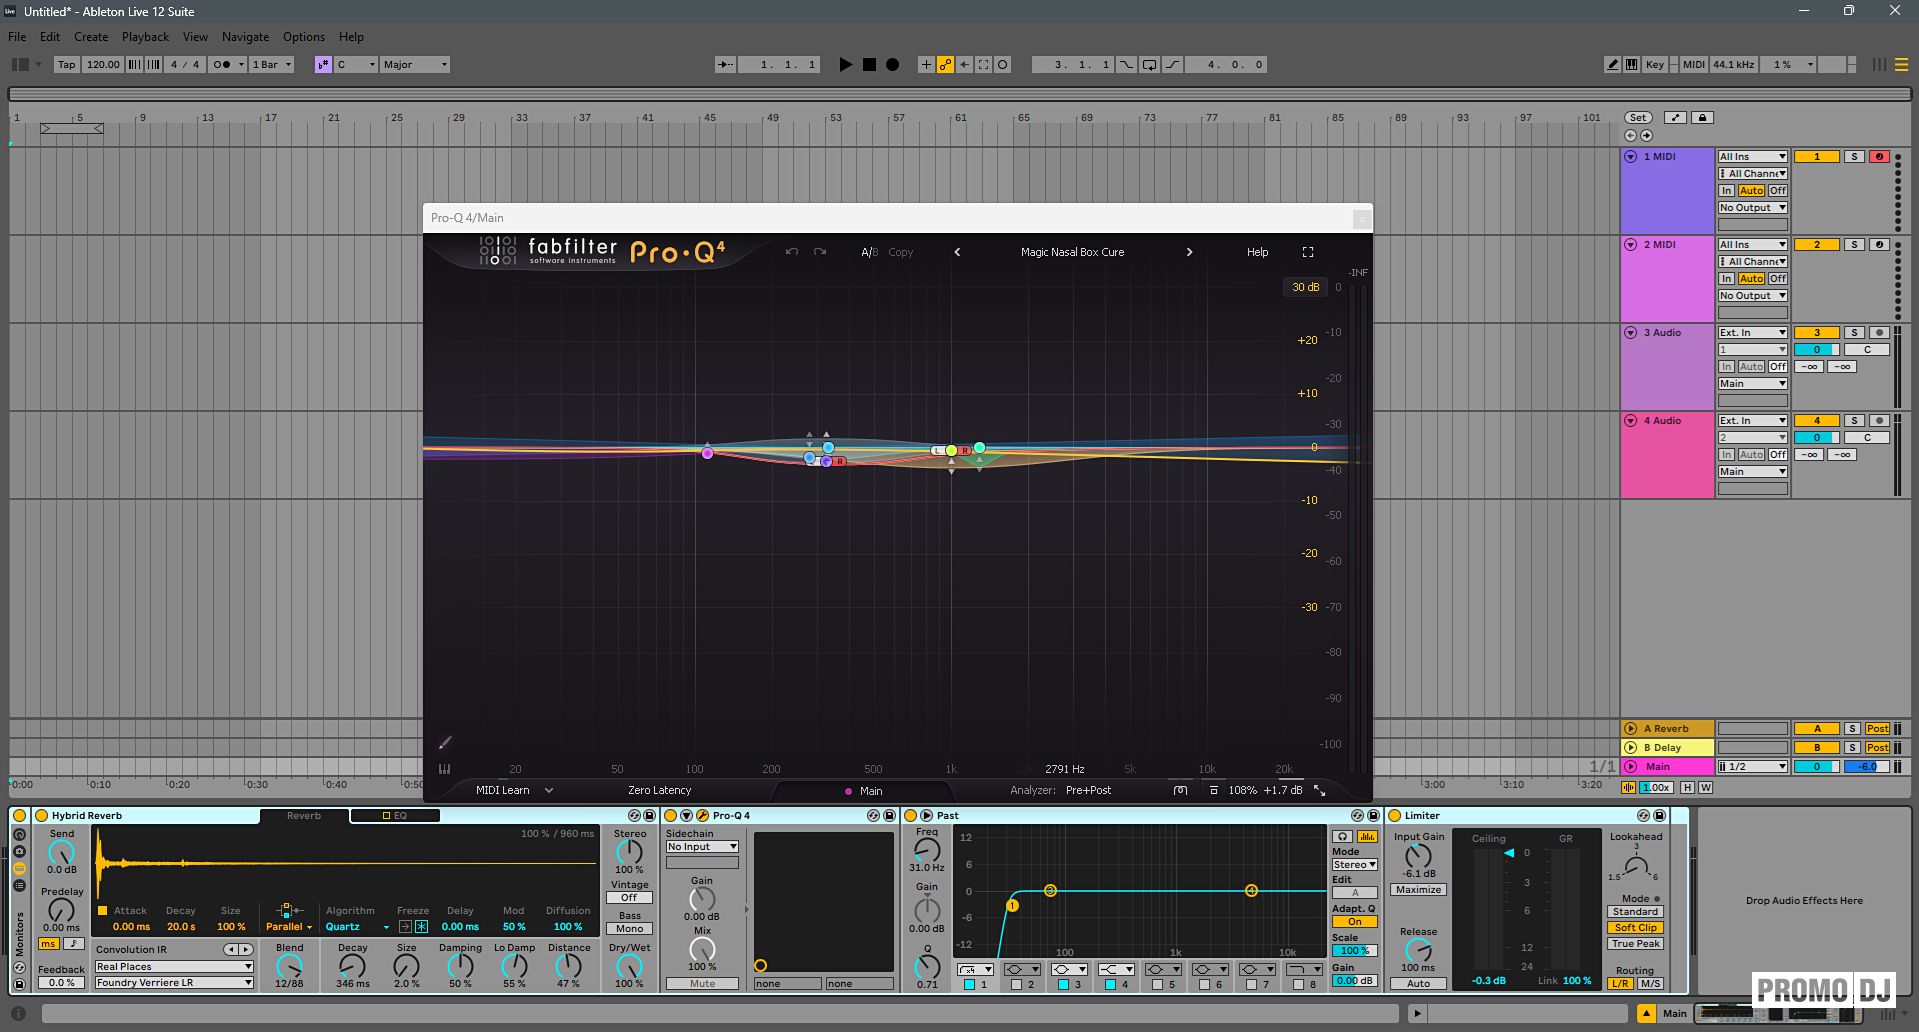
Task: Open the Ext. In dropdown on 3 Audio
Action: [x=1752, y=333]
